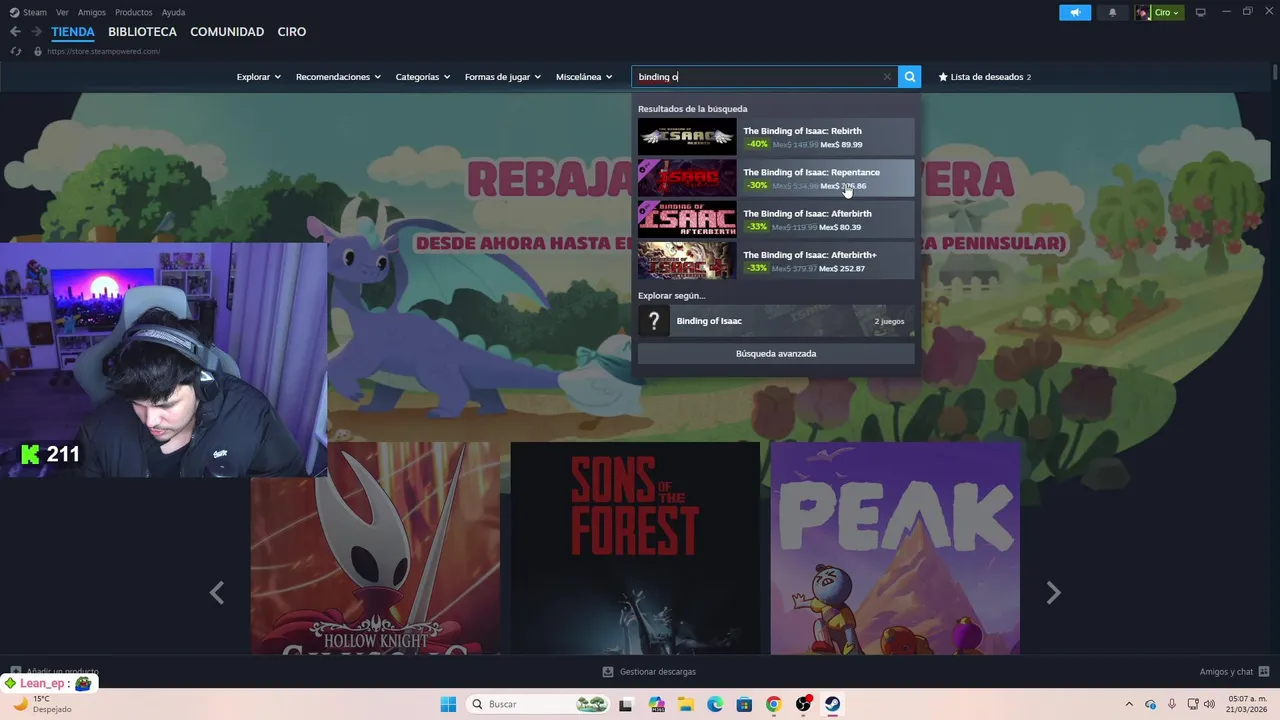This screenshot has height=720, width=1280.
Task: Open Gestionar descargas
Action: click(x=649, y=672)
